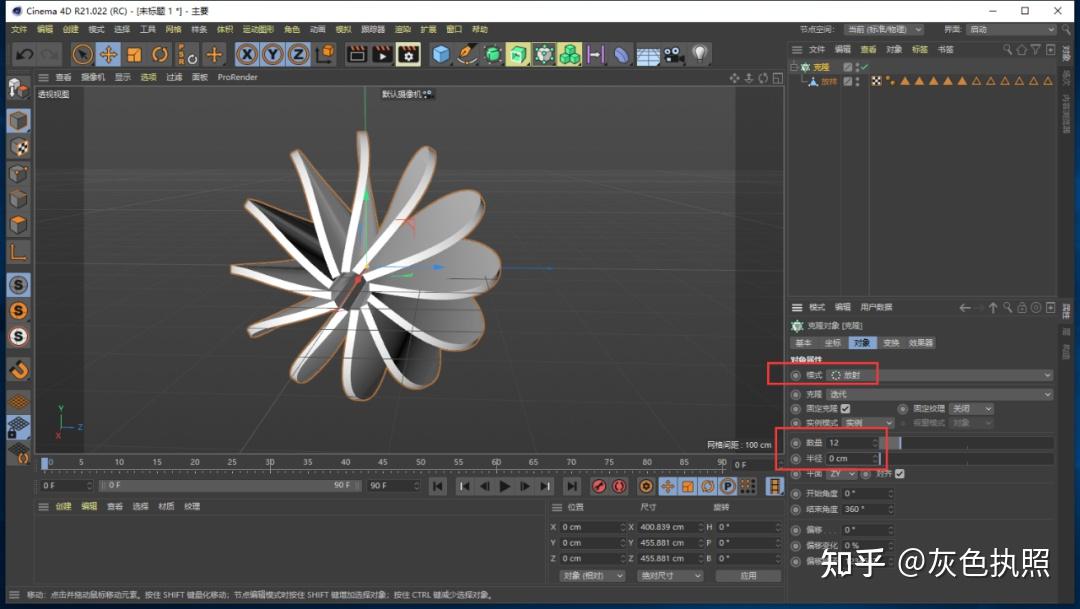The image size is (1080, 609).
Task: Click the 应用 apply button
Action: pos(748,575)
